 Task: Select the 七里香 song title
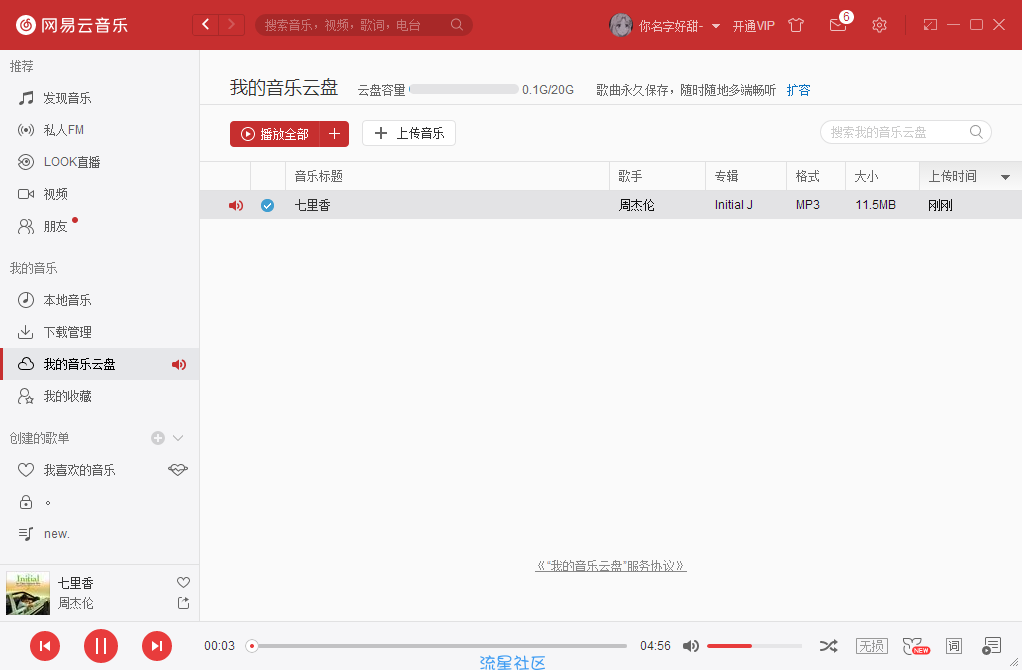coord(312,205)
